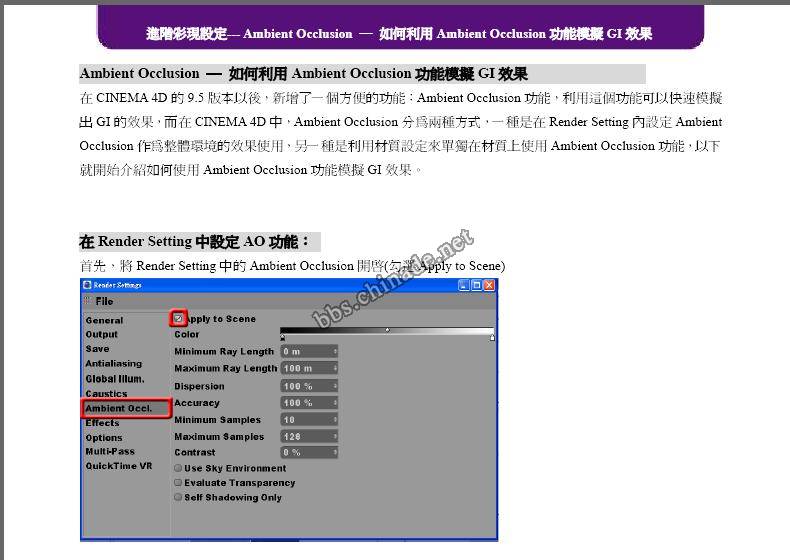
Task: Select the white gradient knot at right end
Action: point(492,338)
